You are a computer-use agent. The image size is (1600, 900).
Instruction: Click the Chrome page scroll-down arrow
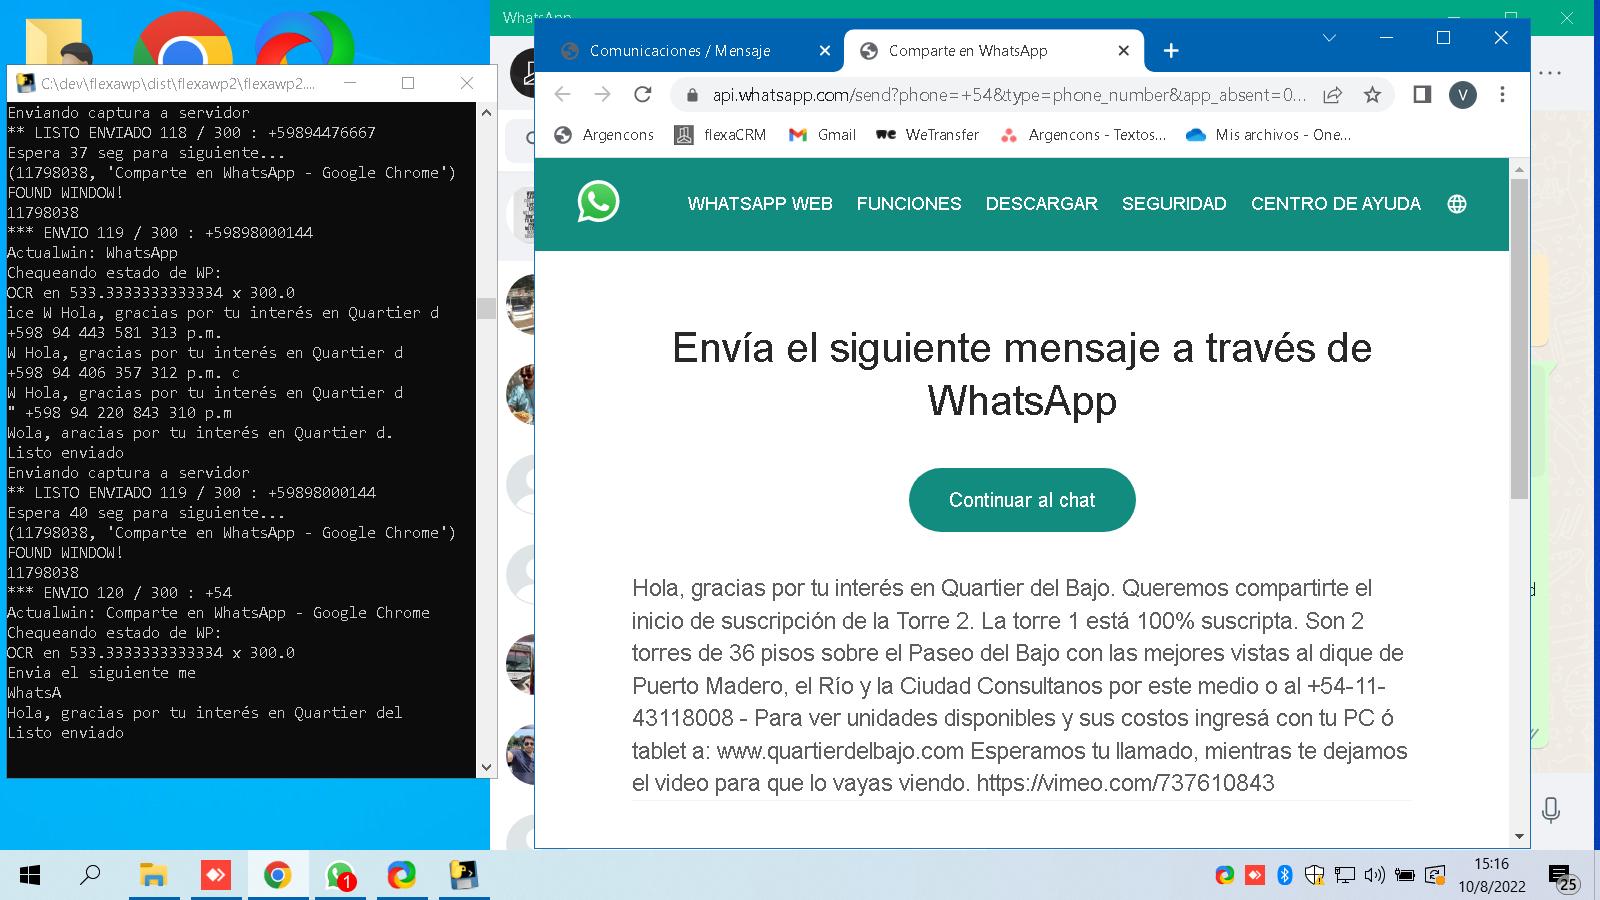click(1519, 836)
